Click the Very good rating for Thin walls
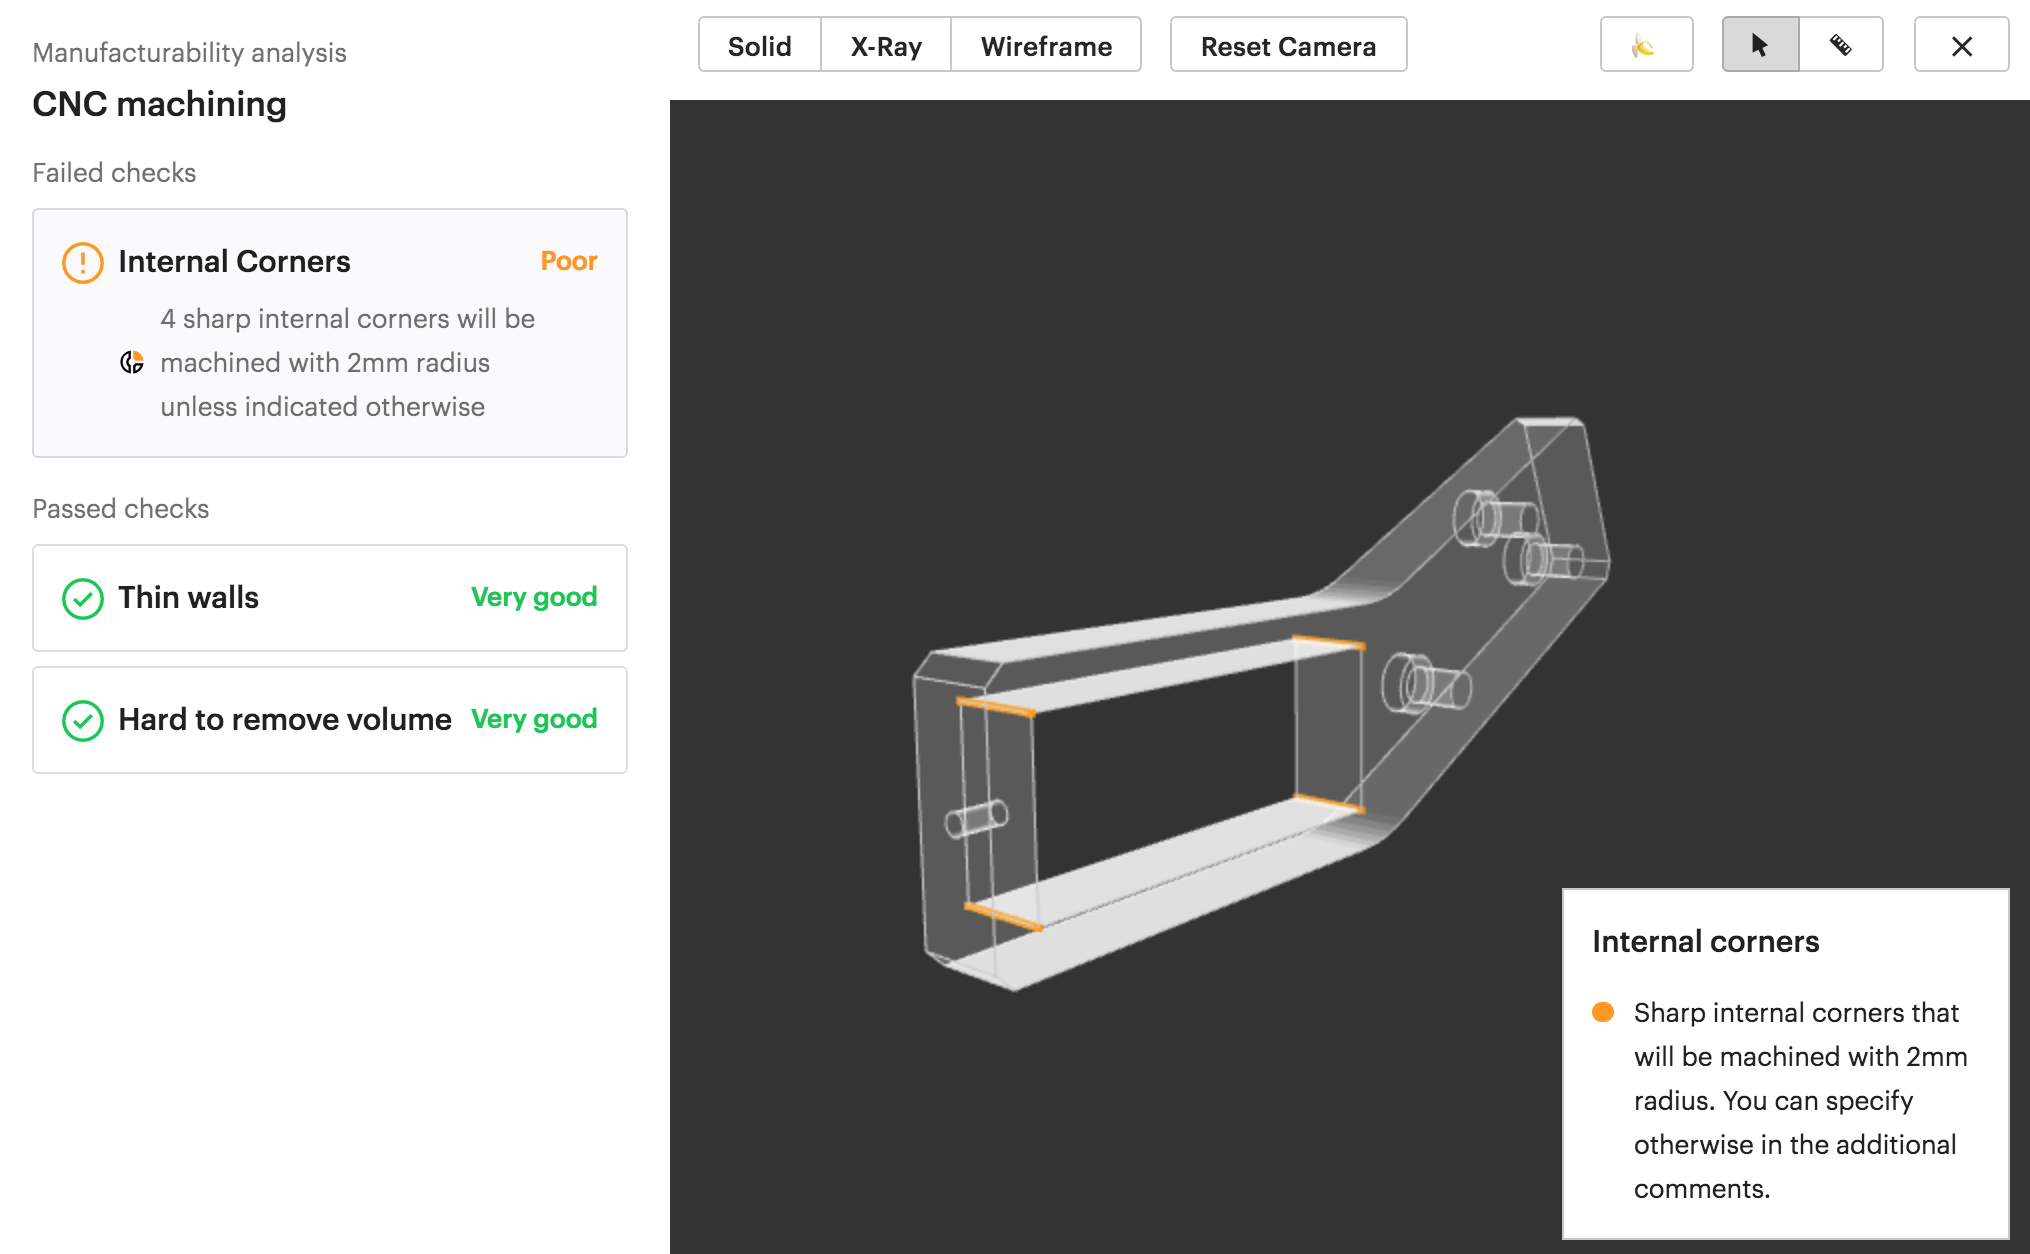The width and height of the screenshot is (2030, 1254). (533, 597)
